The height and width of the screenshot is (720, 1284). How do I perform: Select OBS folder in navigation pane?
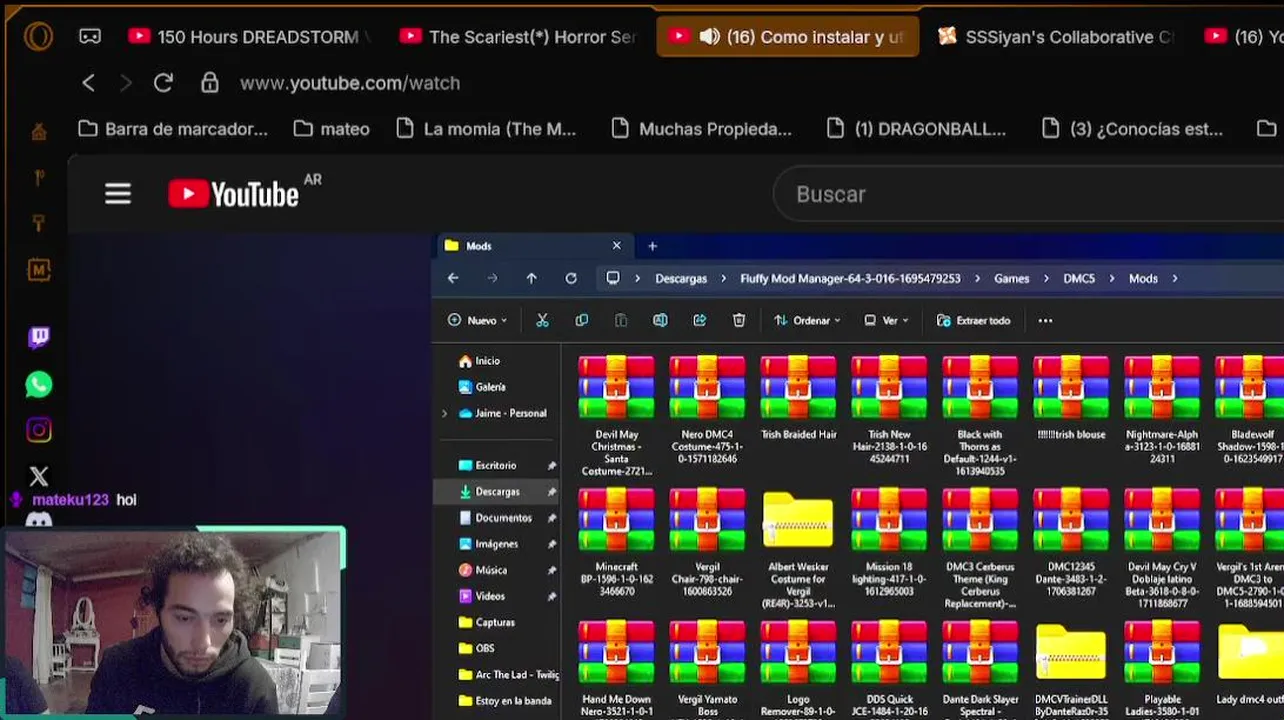(476, 648)
